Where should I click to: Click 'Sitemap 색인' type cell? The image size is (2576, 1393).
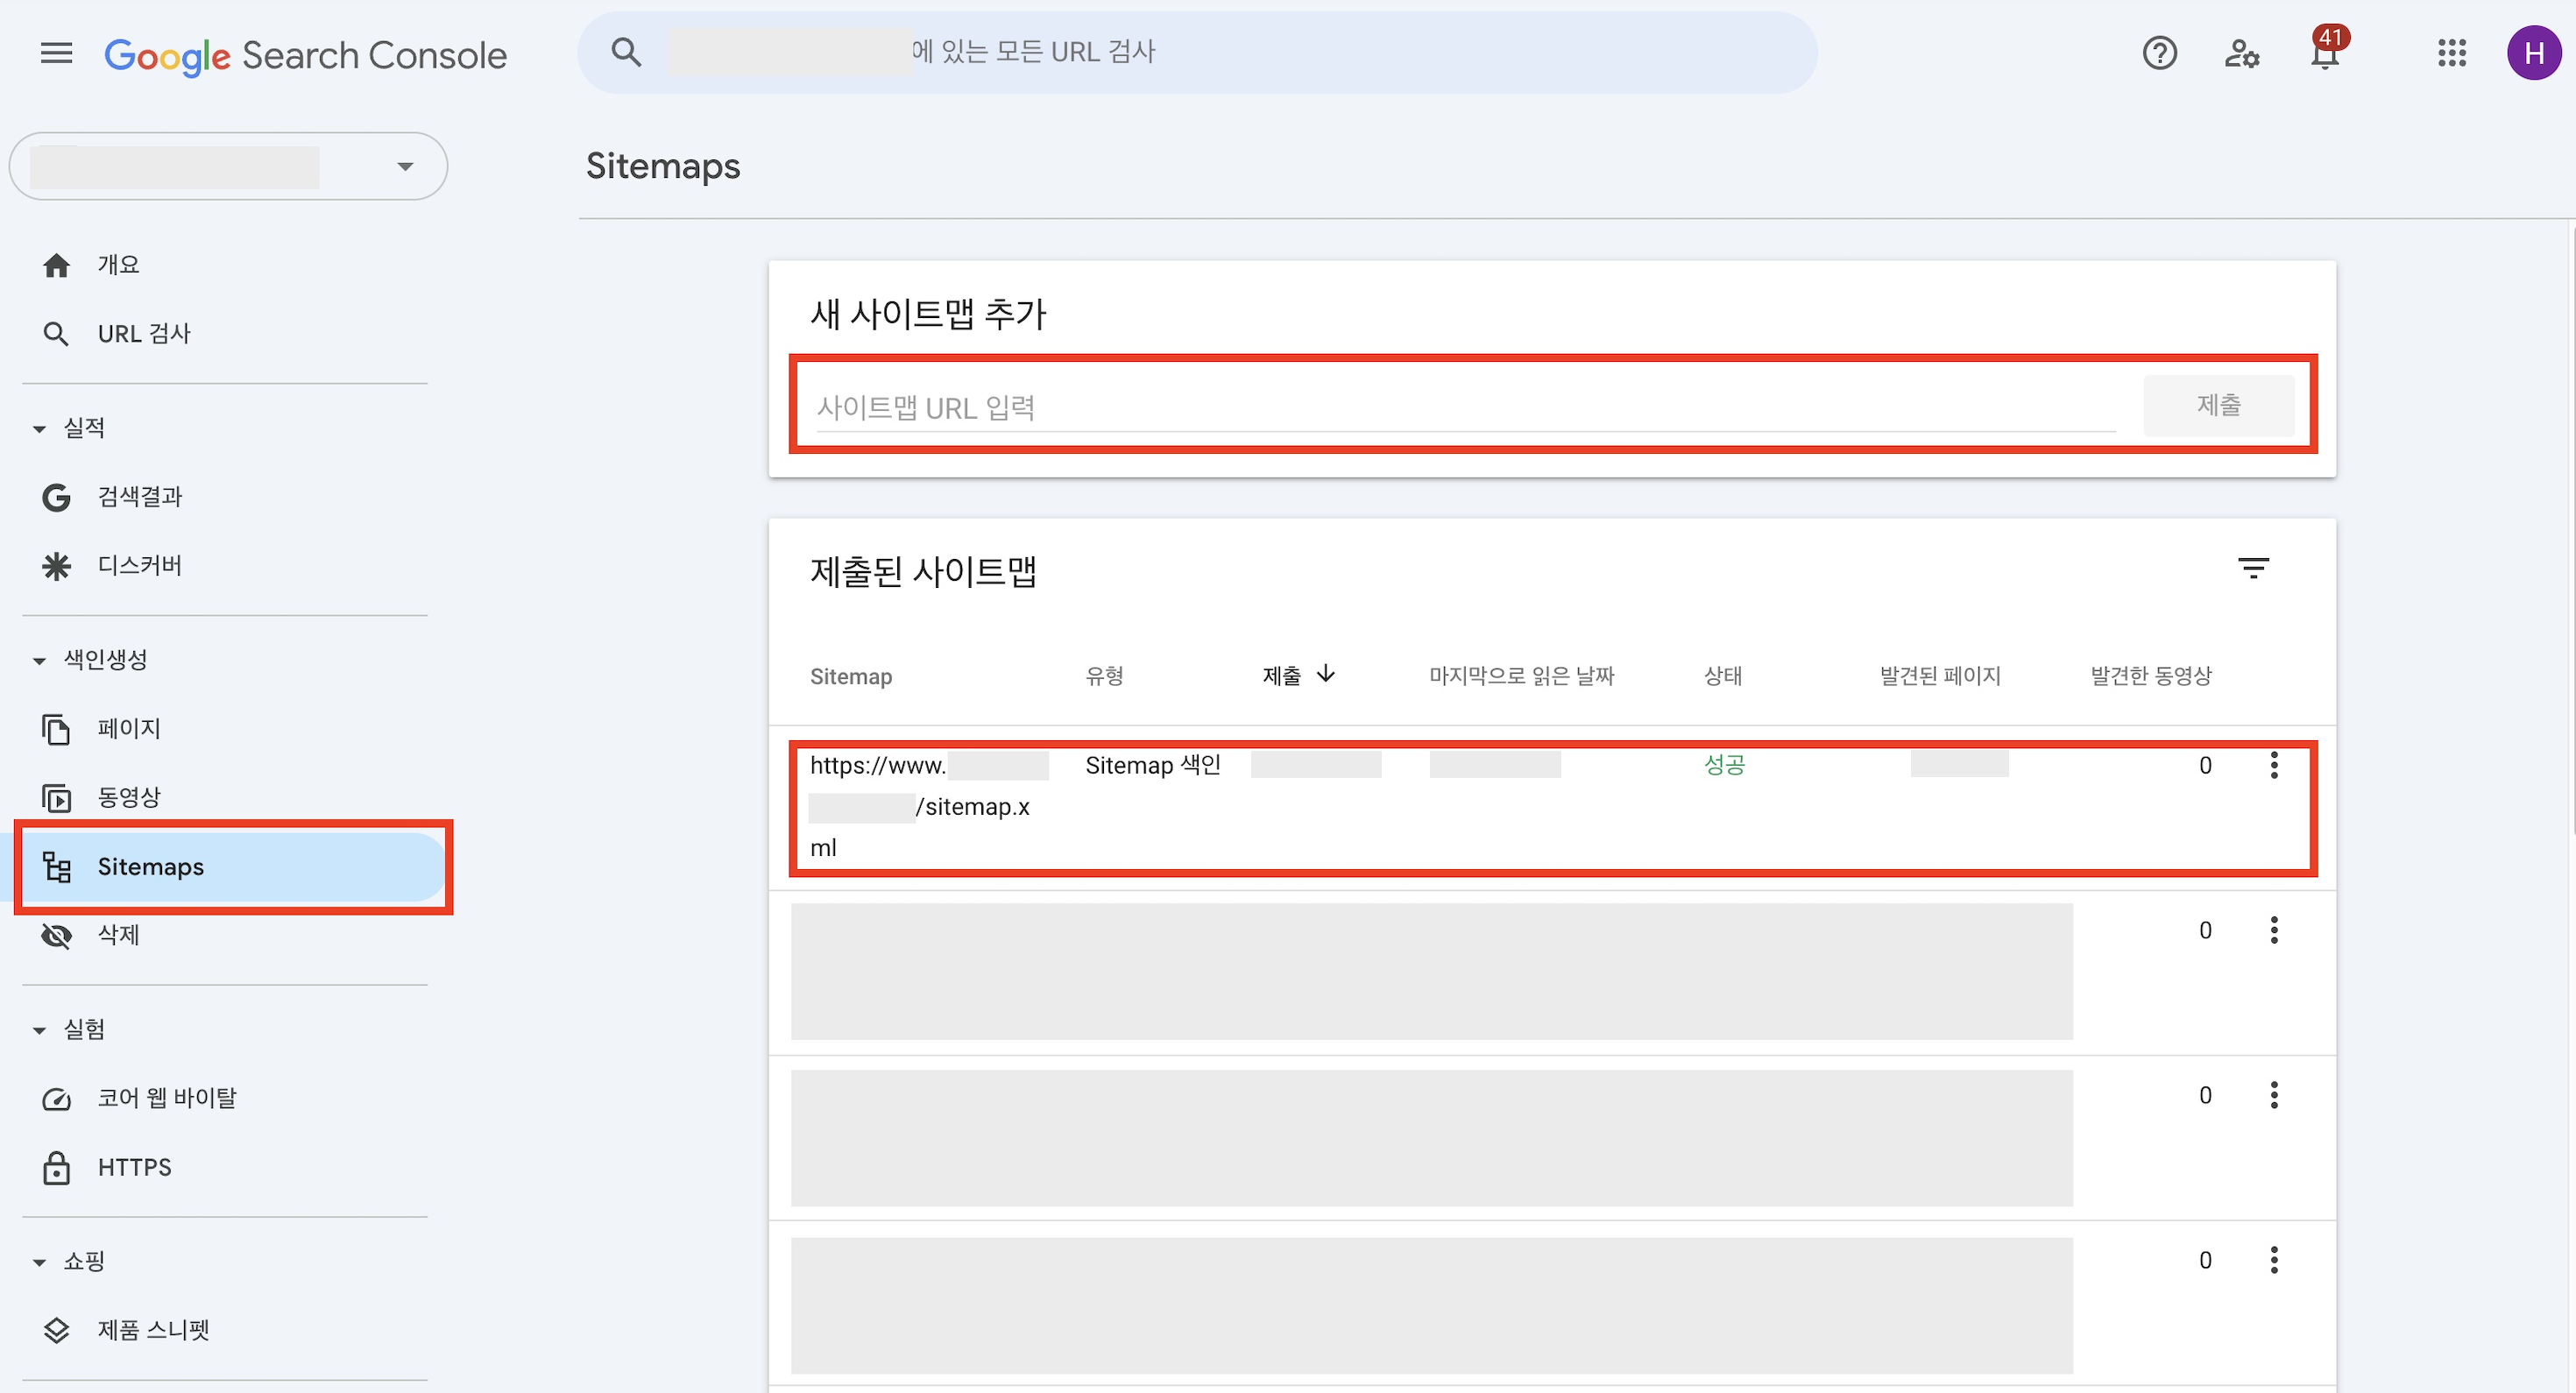pos(1153,766)
